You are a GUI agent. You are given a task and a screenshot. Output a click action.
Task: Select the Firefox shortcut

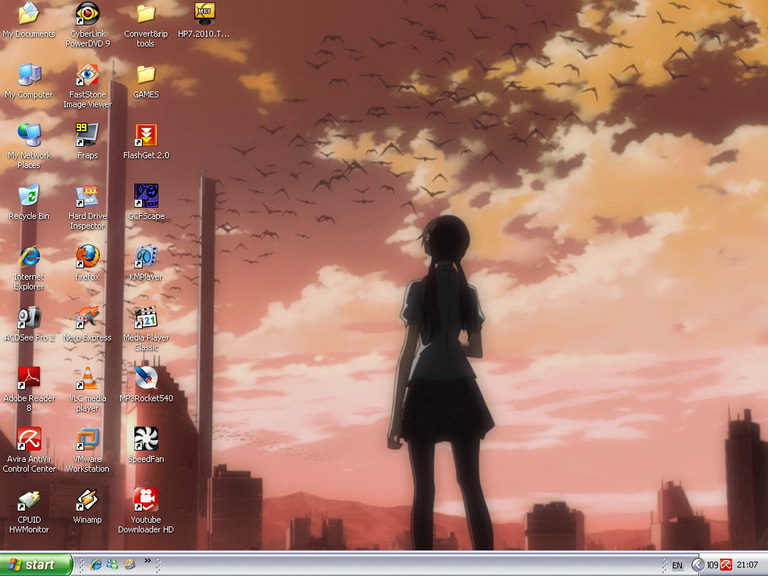point(88,263)
